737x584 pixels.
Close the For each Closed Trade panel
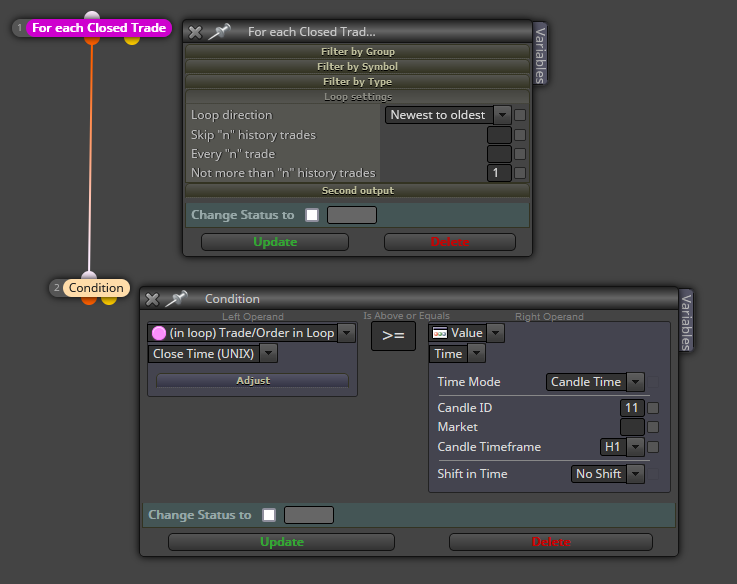pyautogui.click(x=195, y=32)
